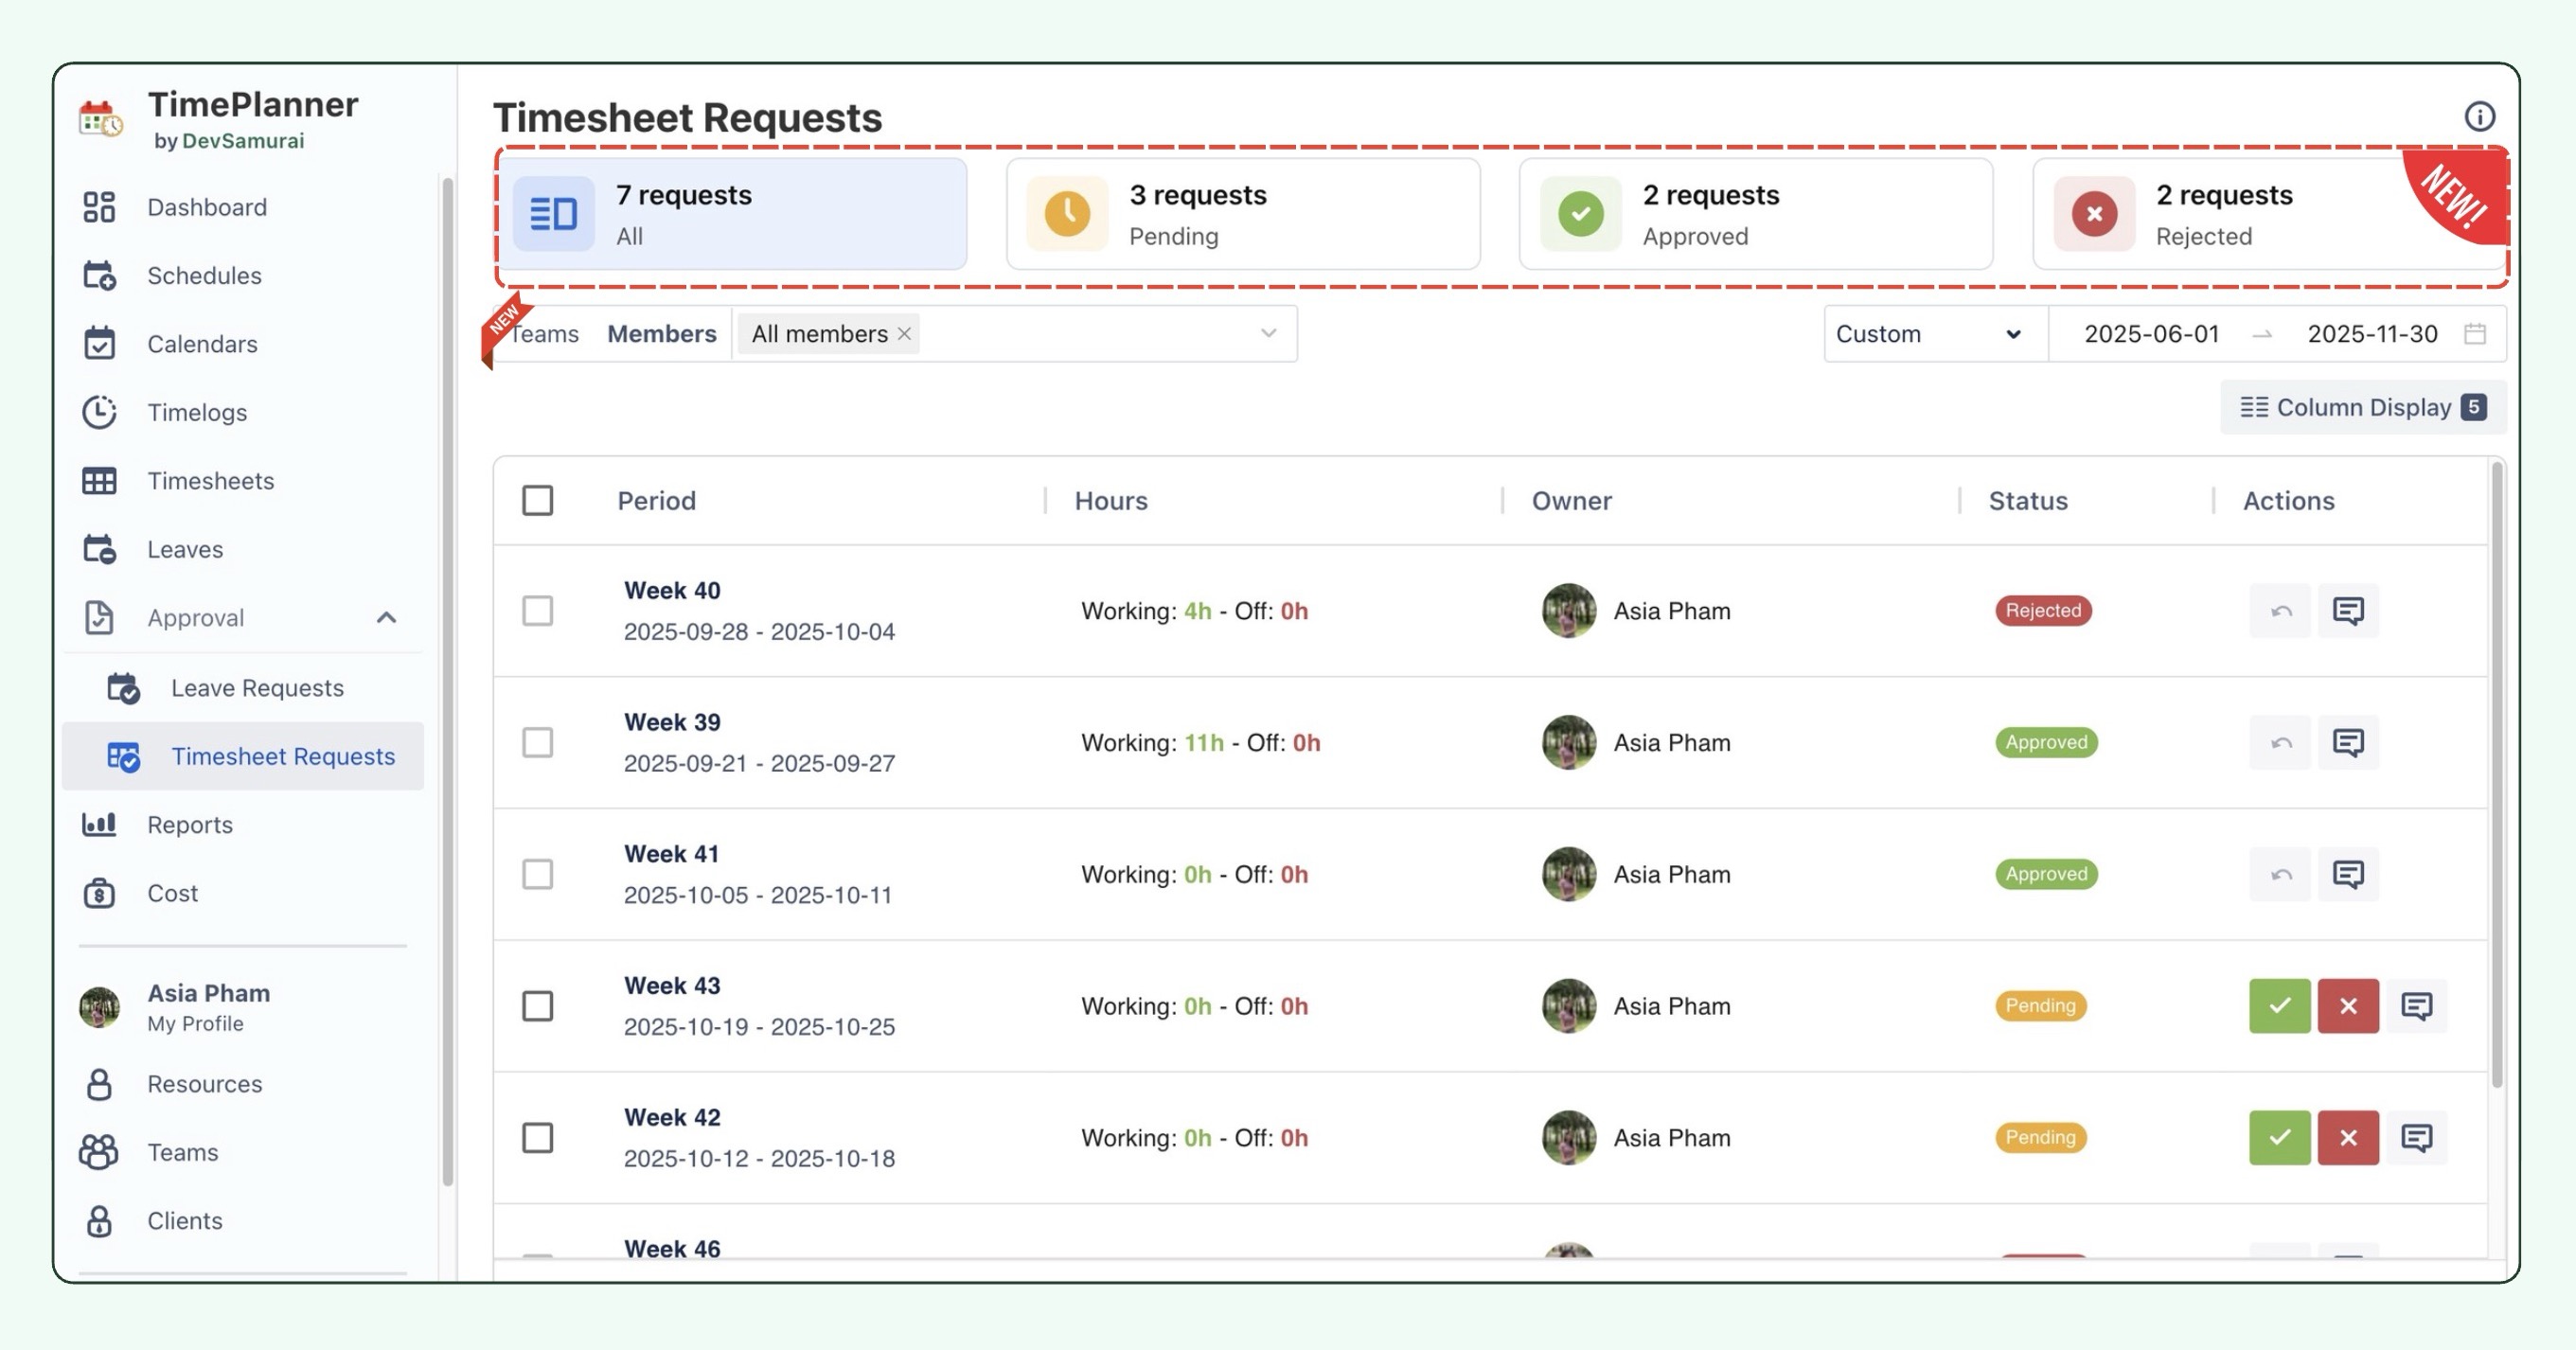Collapse the Approval section chevron

(x=387, y=618)
